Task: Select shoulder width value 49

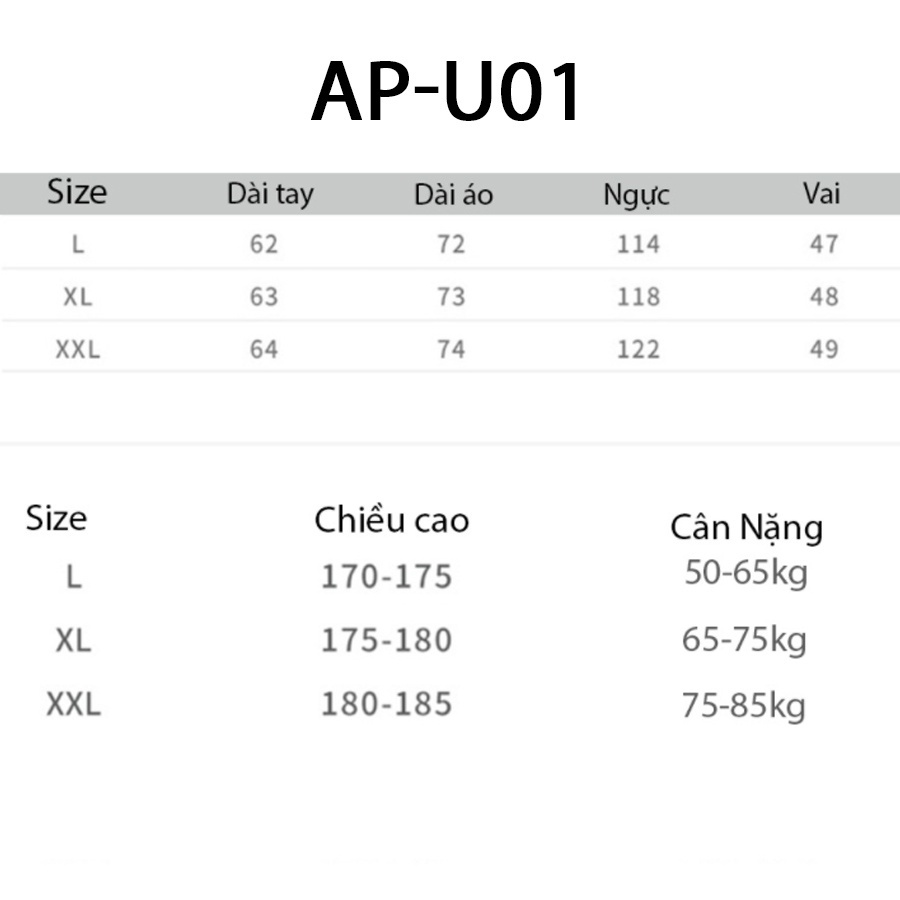Action: [824, 349]
